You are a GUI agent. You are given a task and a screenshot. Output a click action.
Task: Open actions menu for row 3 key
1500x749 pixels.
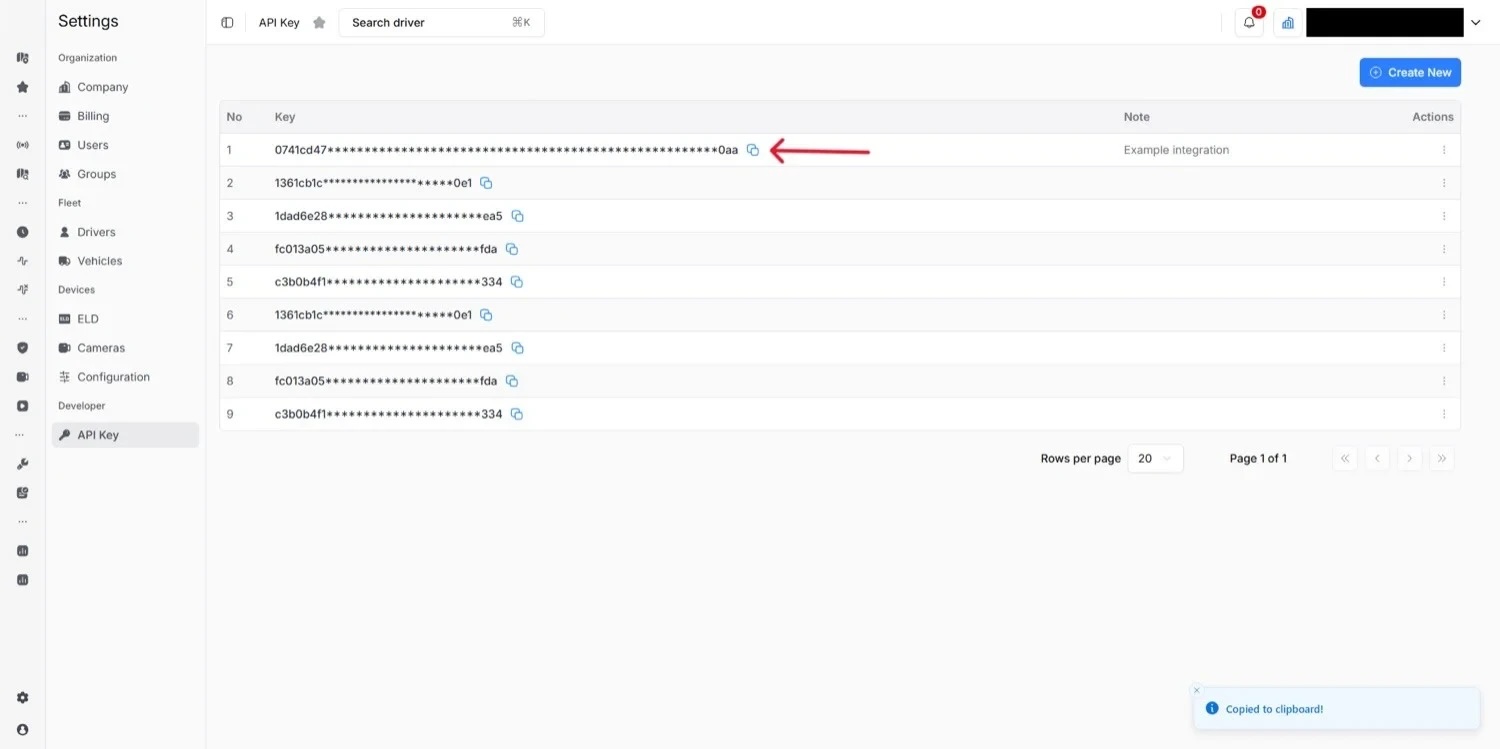click(x=1444, y=216)
